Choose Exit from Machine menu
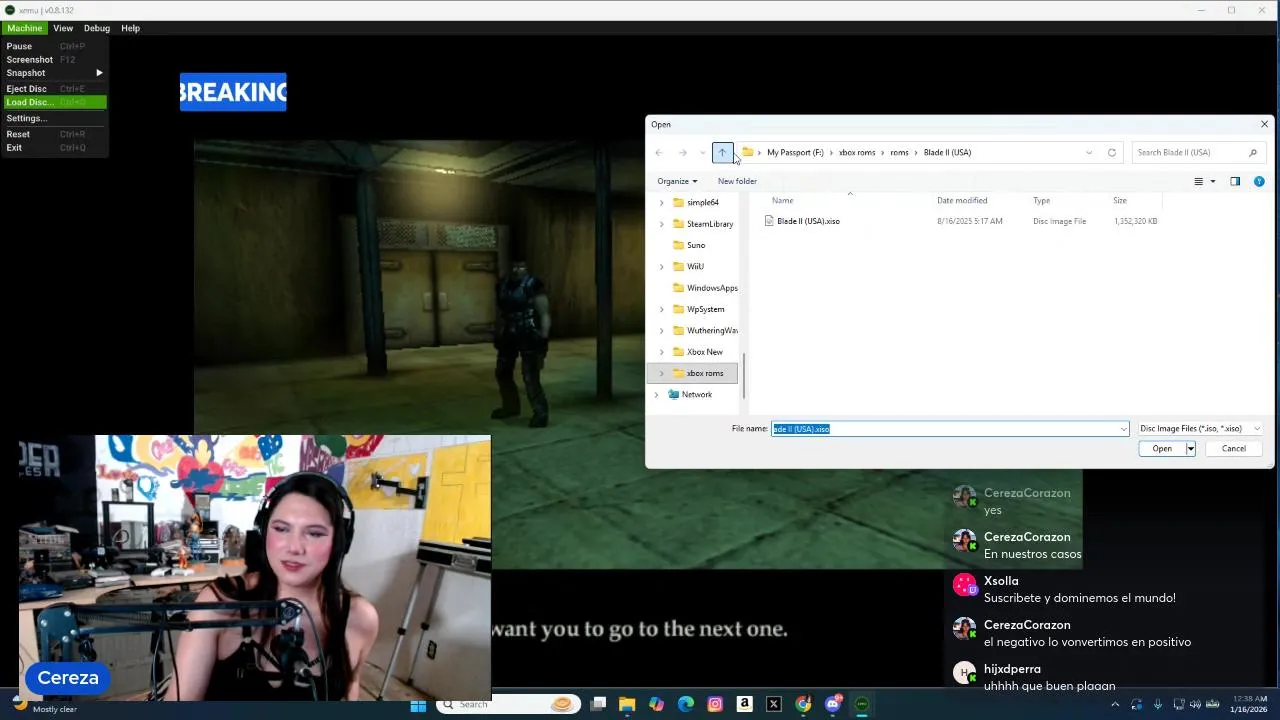This screenshot has width=1280, height=720. point(54,148)
